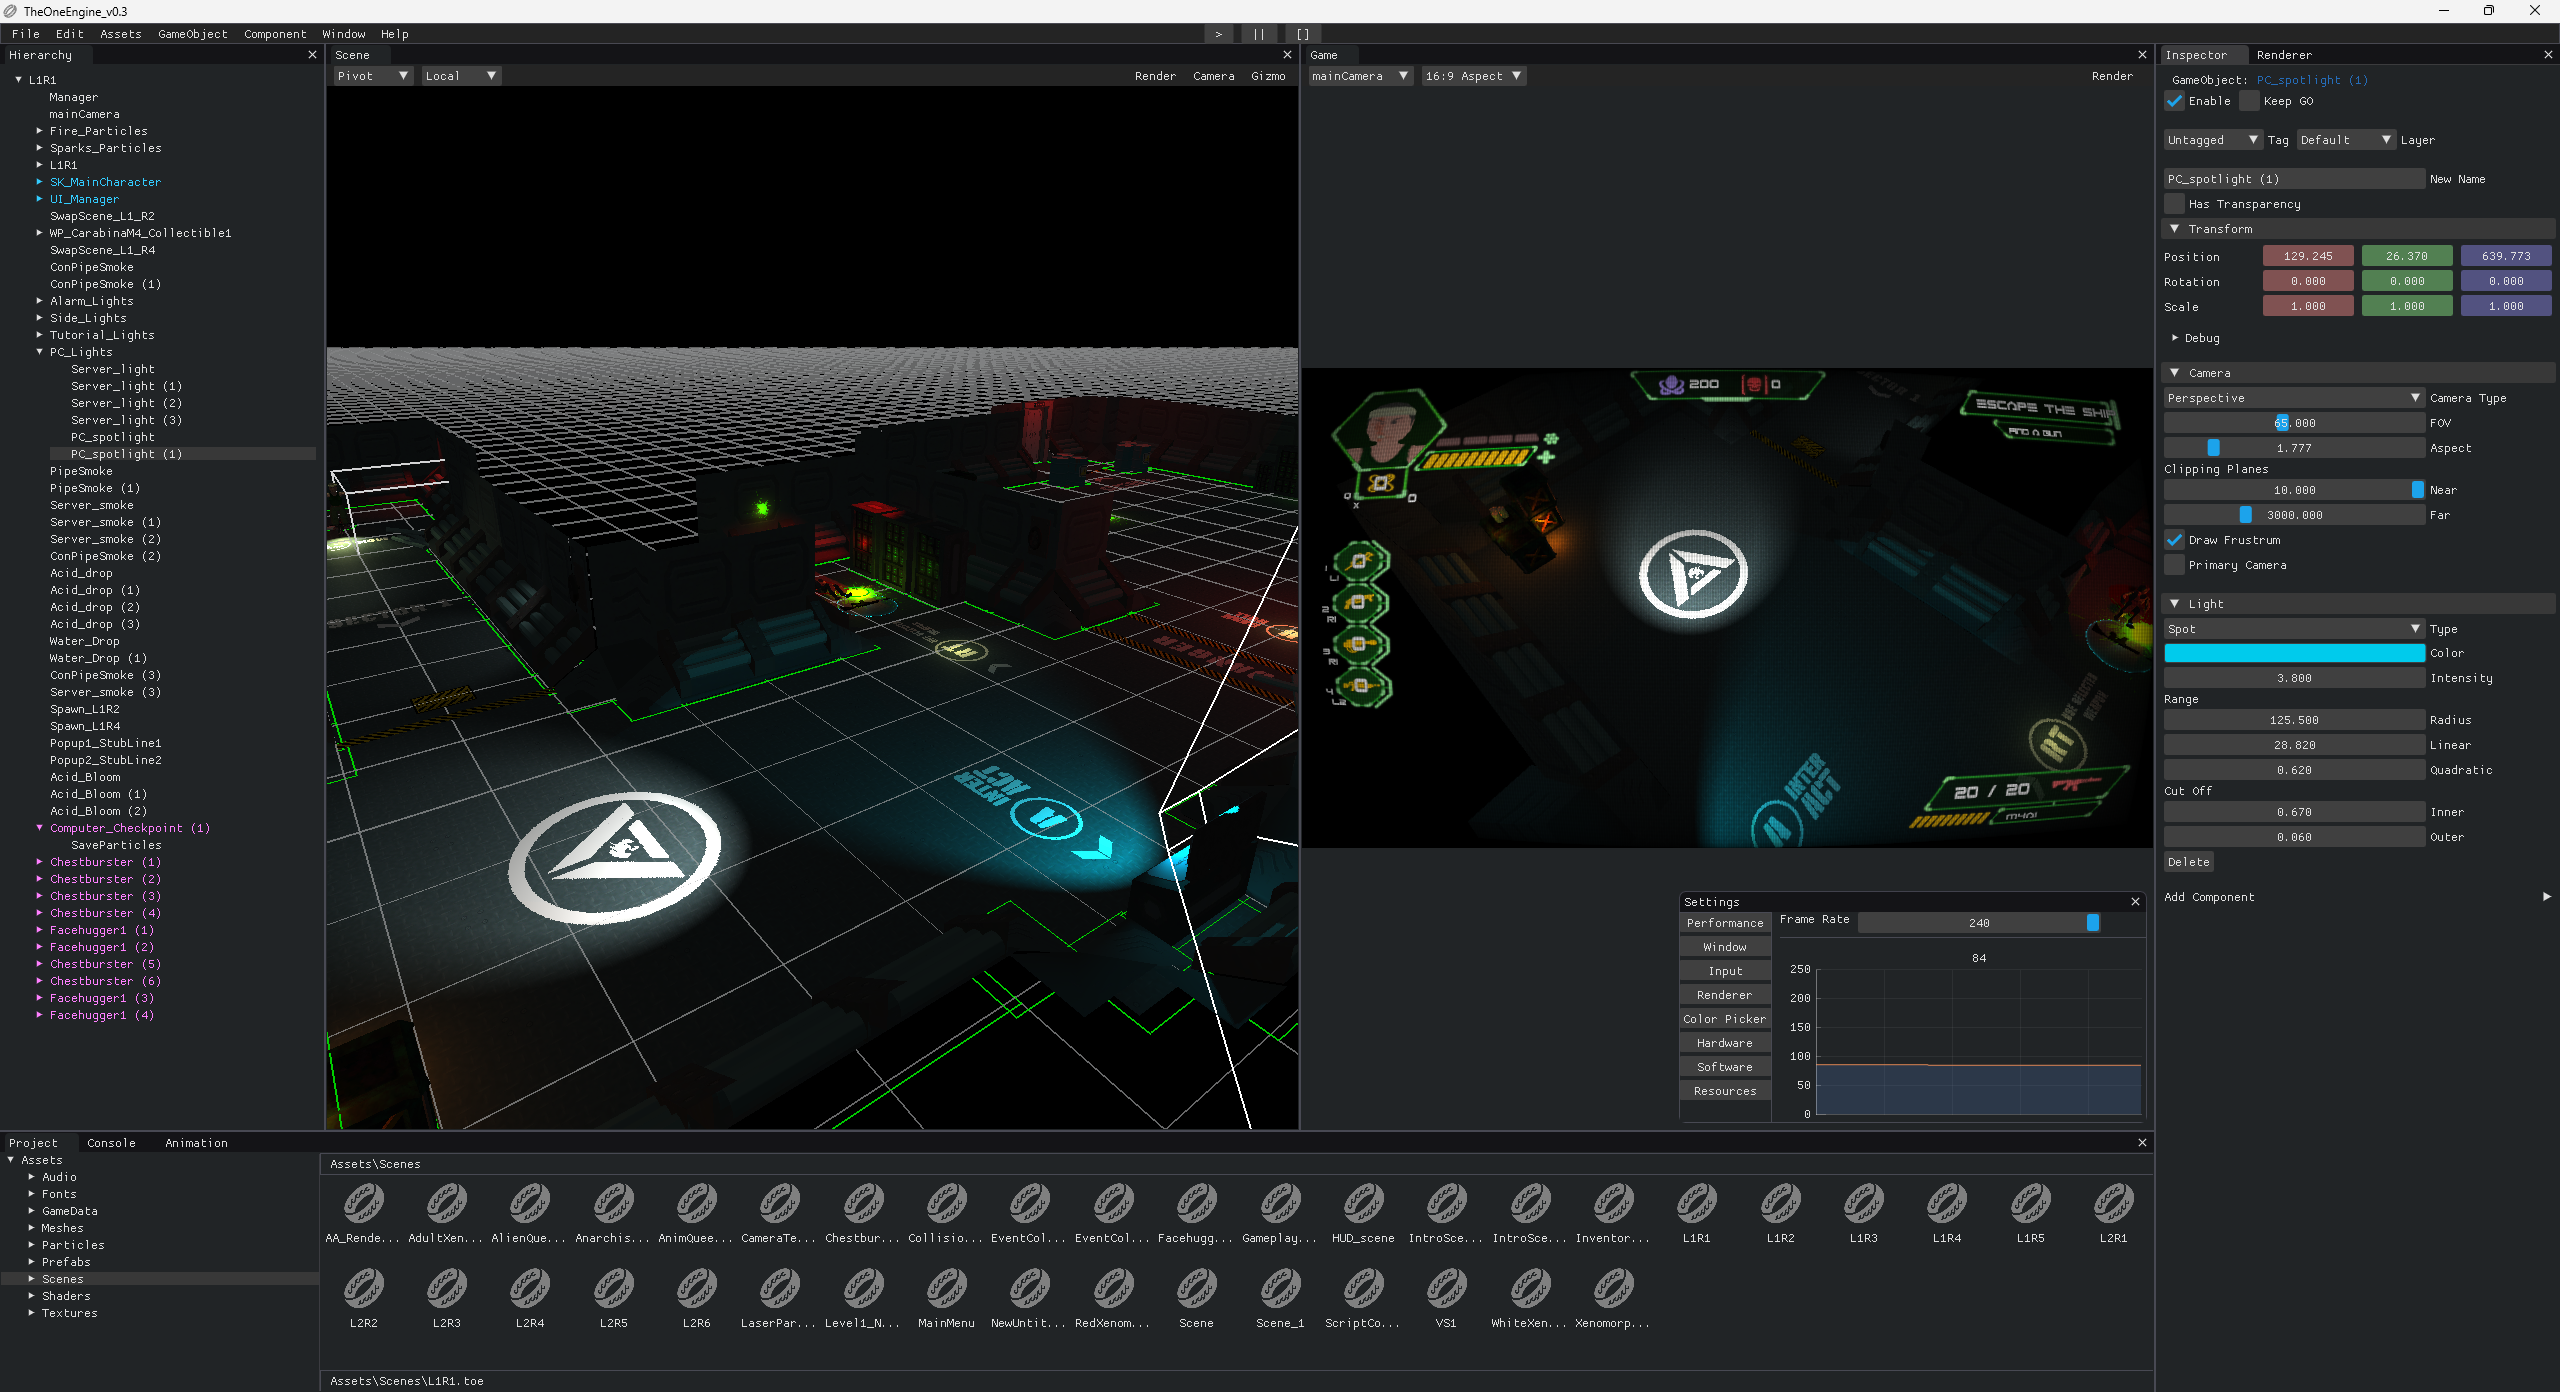This screenshot has width=2560, height=1392.
Task: Open the 16:9 Aspect dropdown
Action: coord(1473,76)
